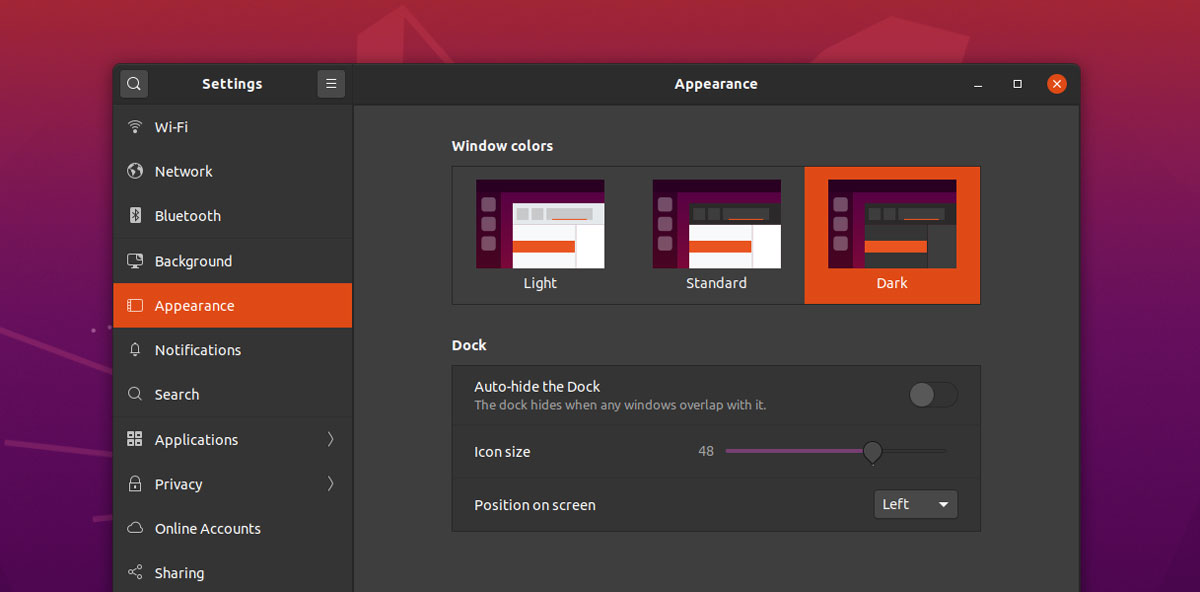Select the Sharing settings icon
This screenshot has height=592, width=1200.
tap(135, 572)
